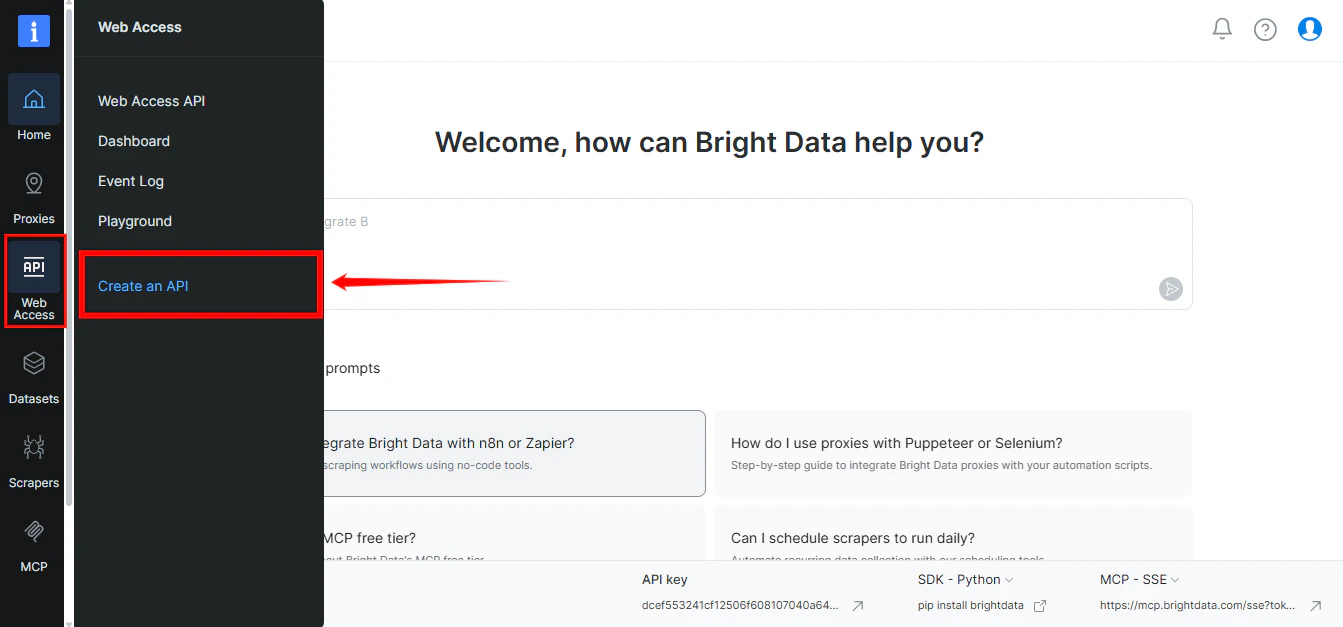Open the notifications bell
Image resolution: width=1343 pixels, height=627 pixels.
pos(1221,29)
